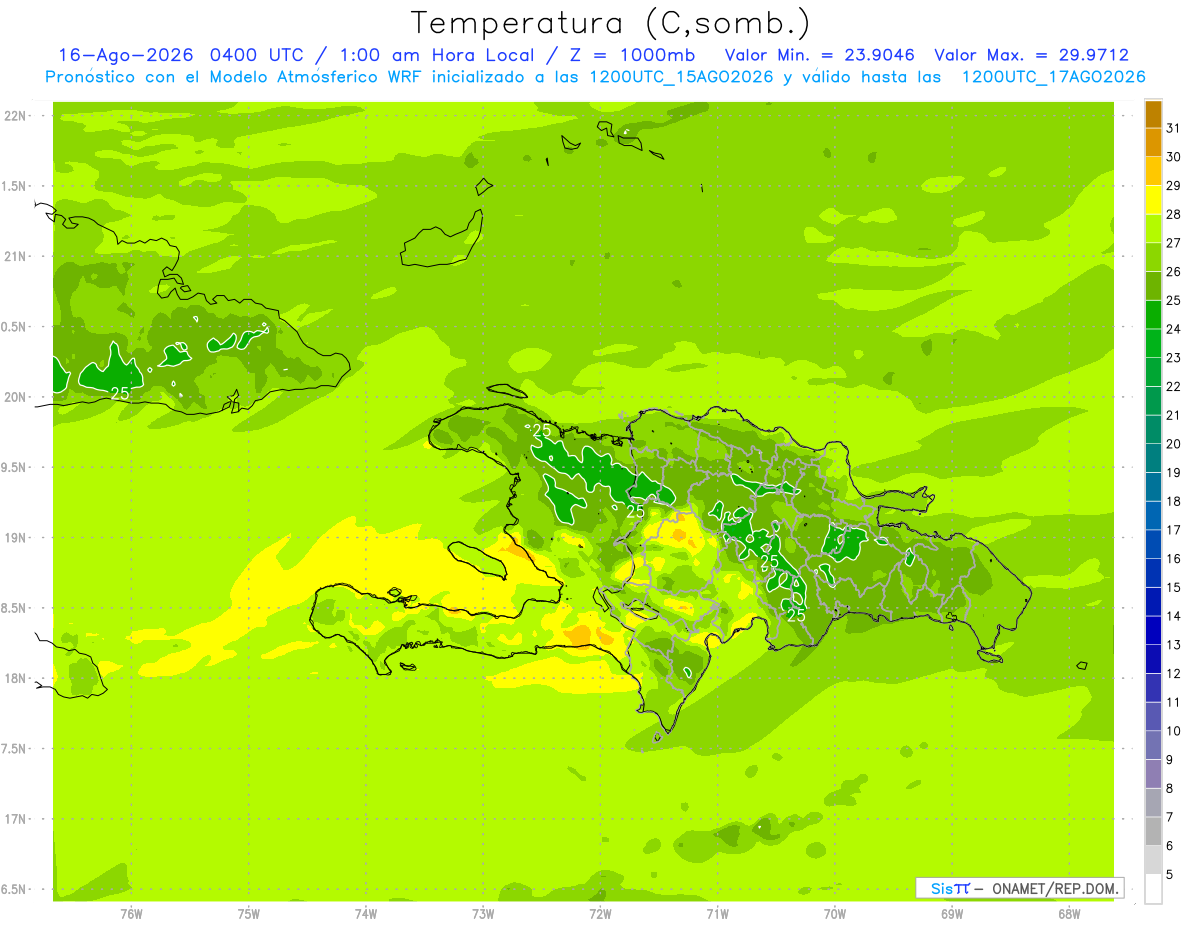Click the "20N" latitude axis label
Screen dimensions: 1200x927
click(15, 397)
